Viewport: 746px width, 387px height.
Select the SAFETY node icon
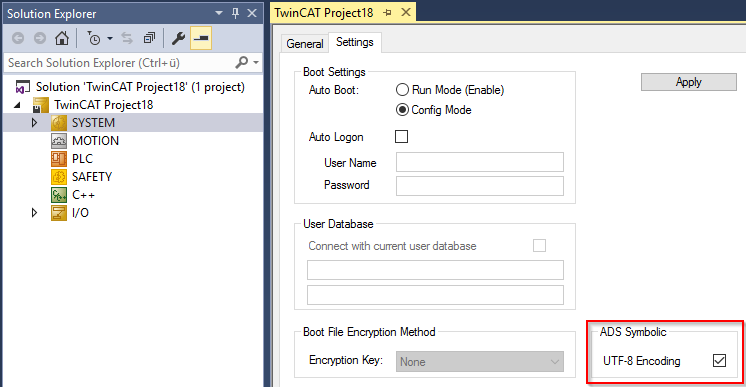point(59,177)
